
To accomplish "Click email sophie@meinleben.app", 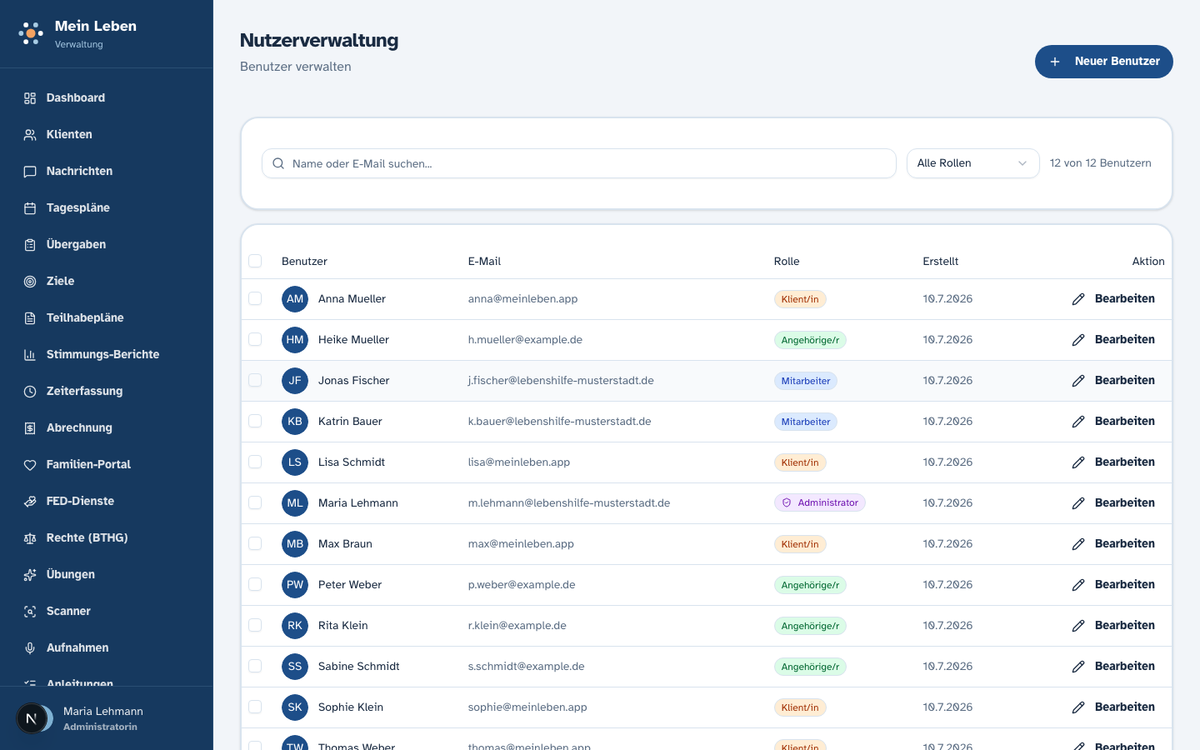I will (527, 707).
